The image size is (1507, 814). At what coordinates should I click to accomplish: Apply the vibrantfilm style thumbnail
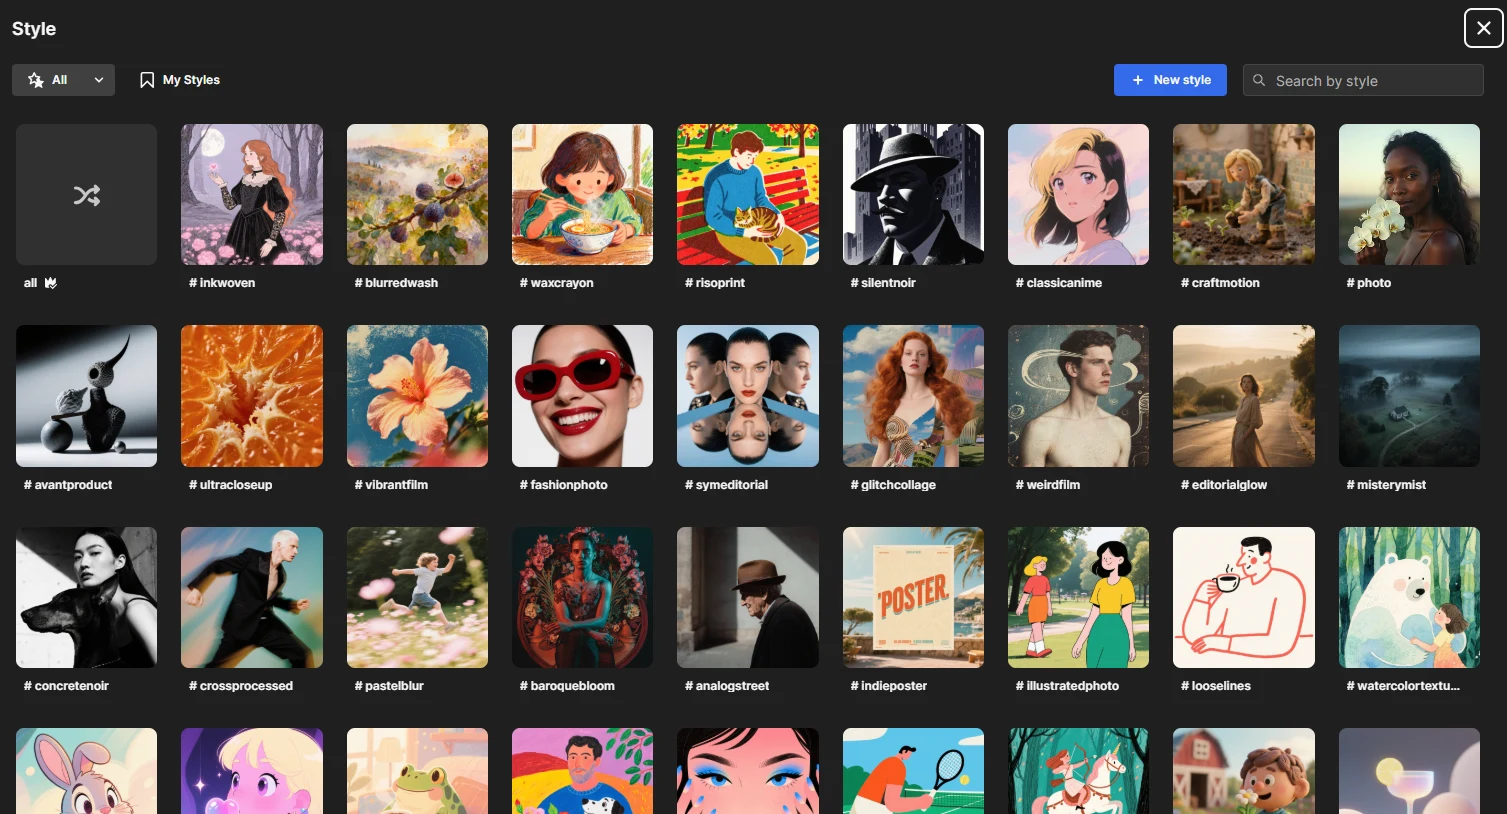click(417, 396)
